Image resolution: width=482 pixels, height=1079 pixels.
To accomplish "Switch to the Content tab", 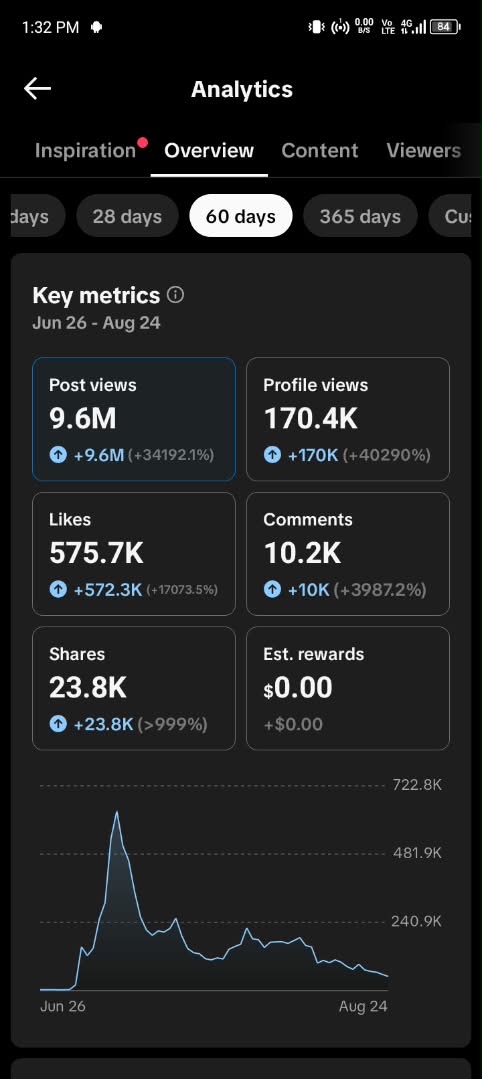I will pos(319,150).
